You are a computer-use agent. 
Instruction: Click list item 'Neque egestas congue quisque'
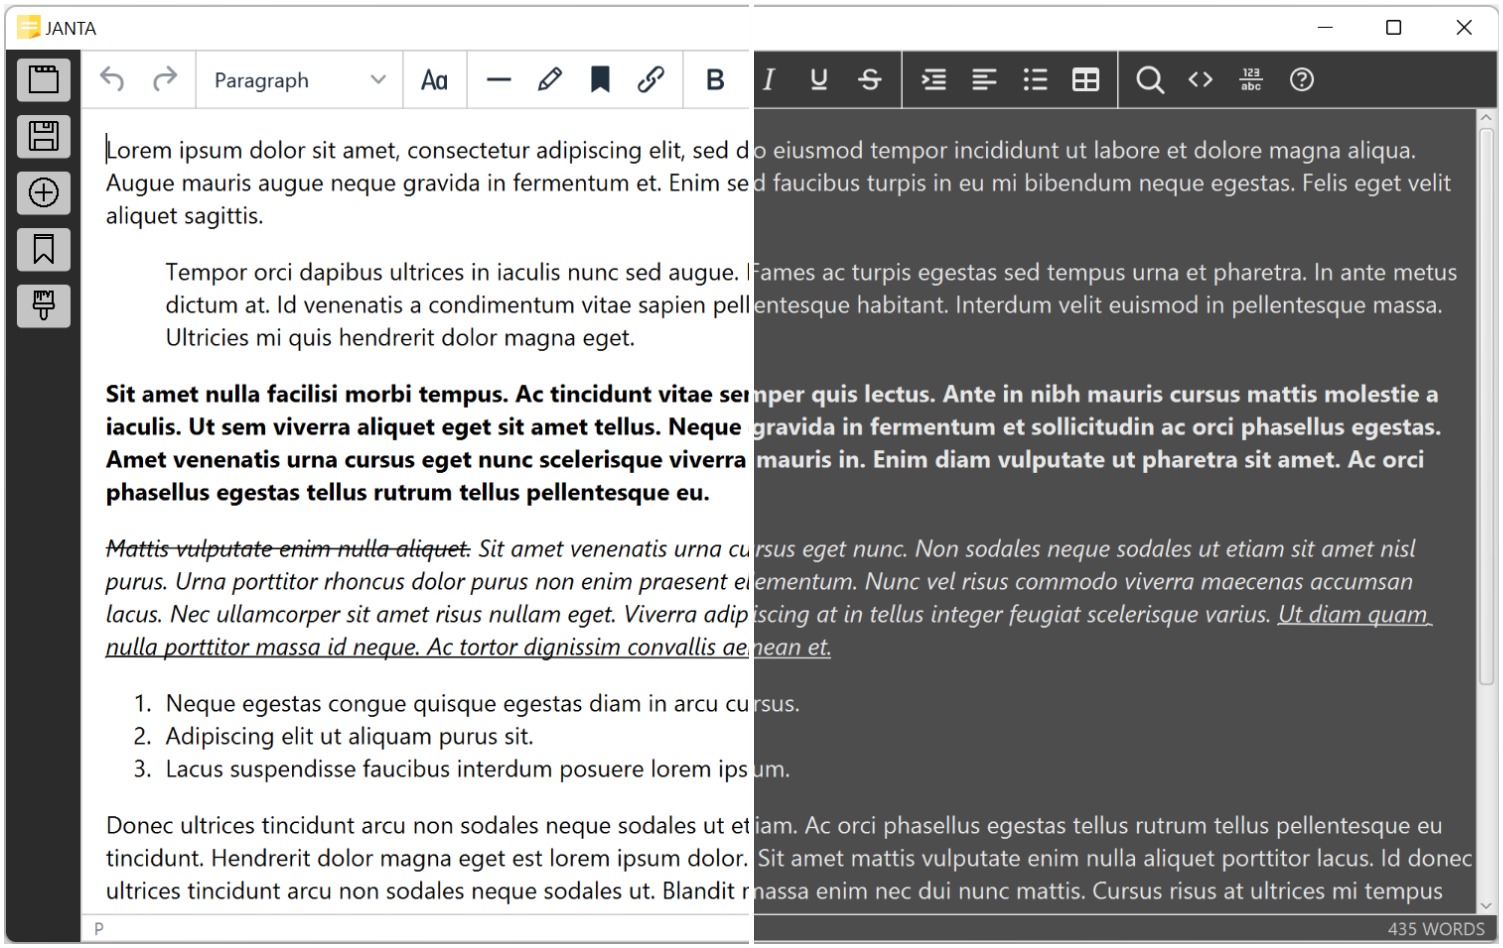click(482, 704)
